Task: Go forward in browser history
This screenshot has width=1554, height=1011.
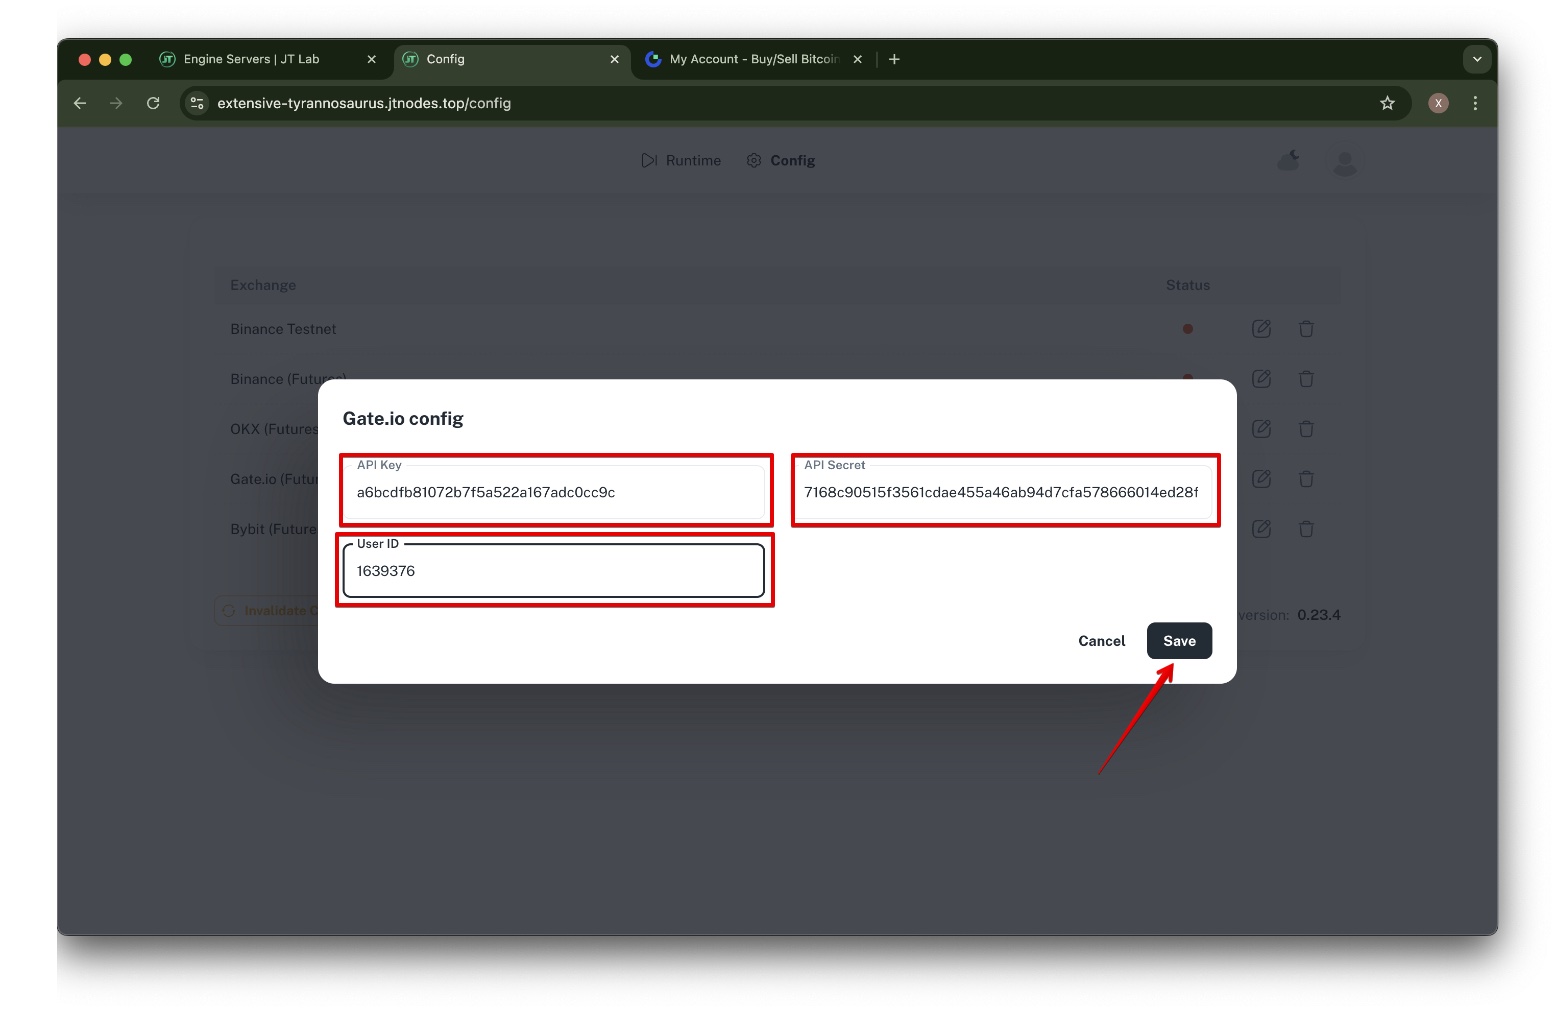Action: 116,103
